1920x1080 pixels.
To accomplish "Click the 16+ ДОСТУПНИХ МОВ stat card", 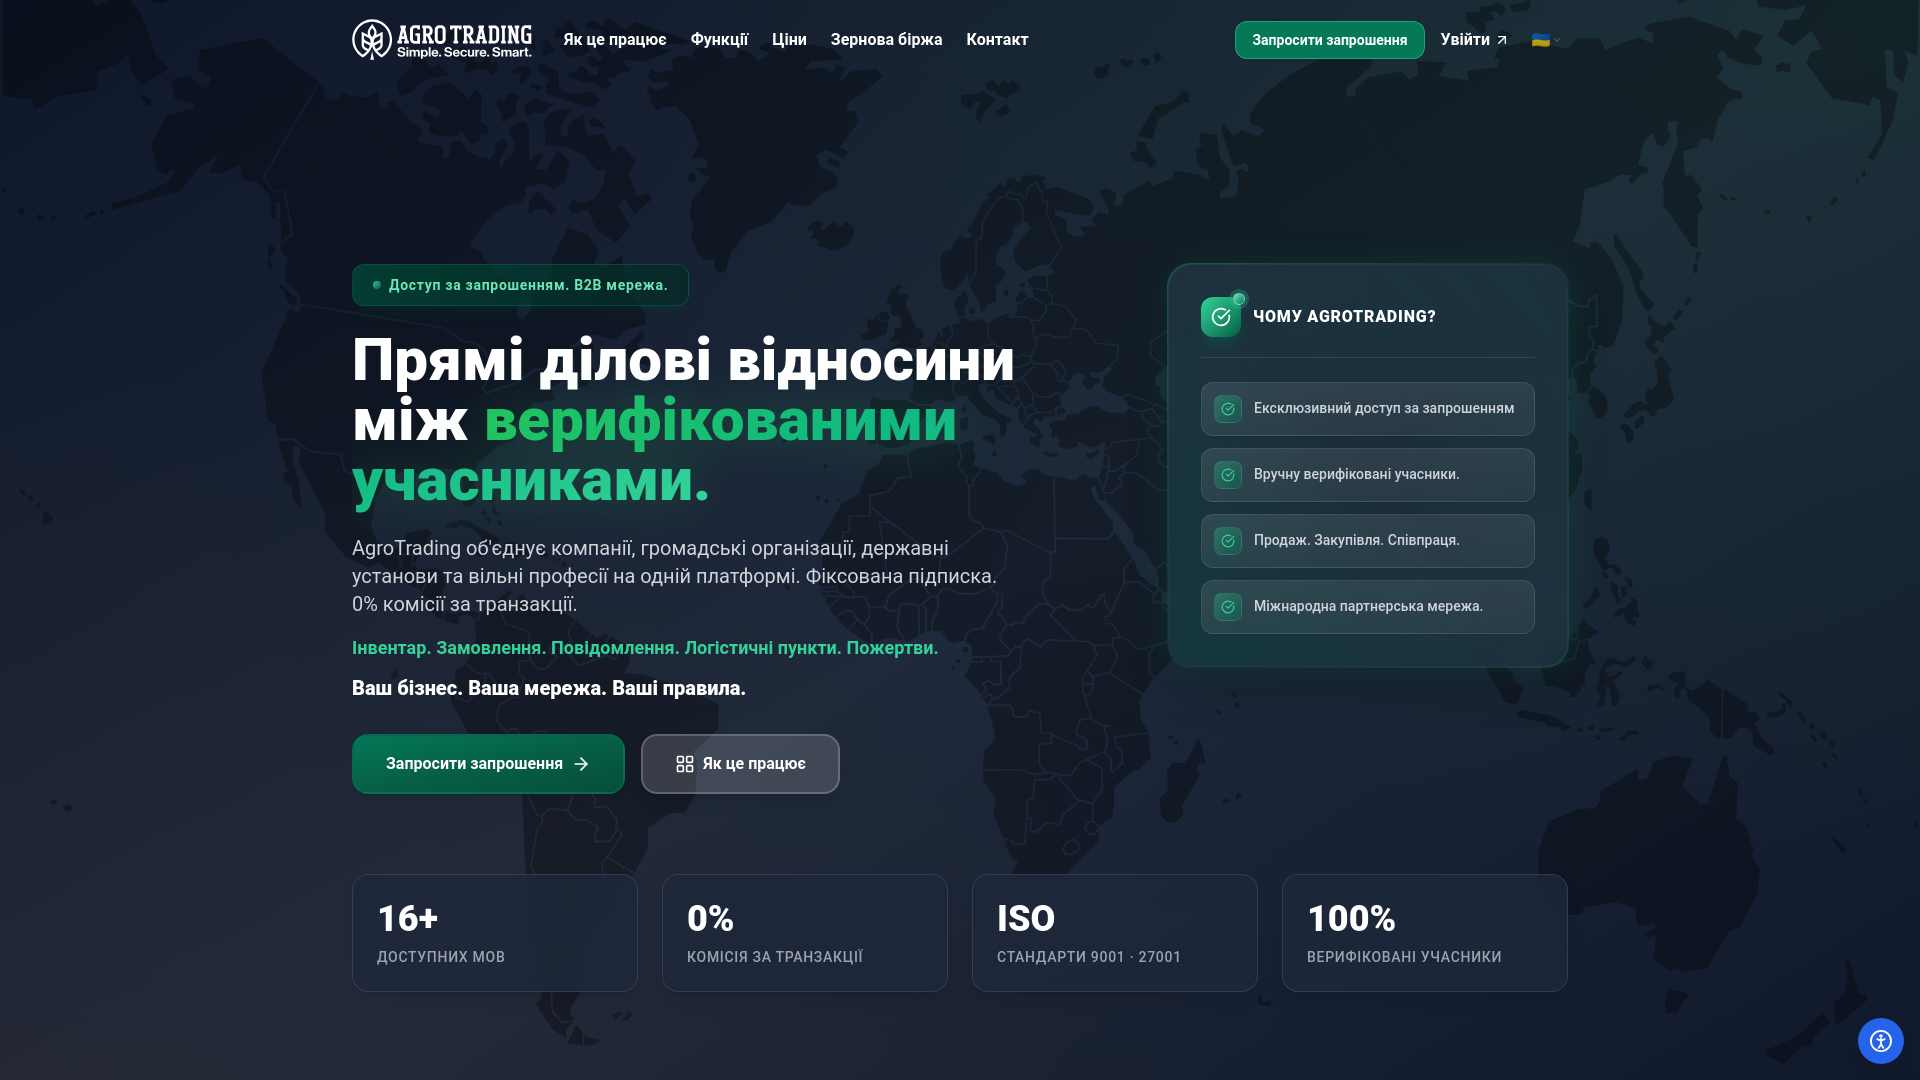I will pos(495,933).
